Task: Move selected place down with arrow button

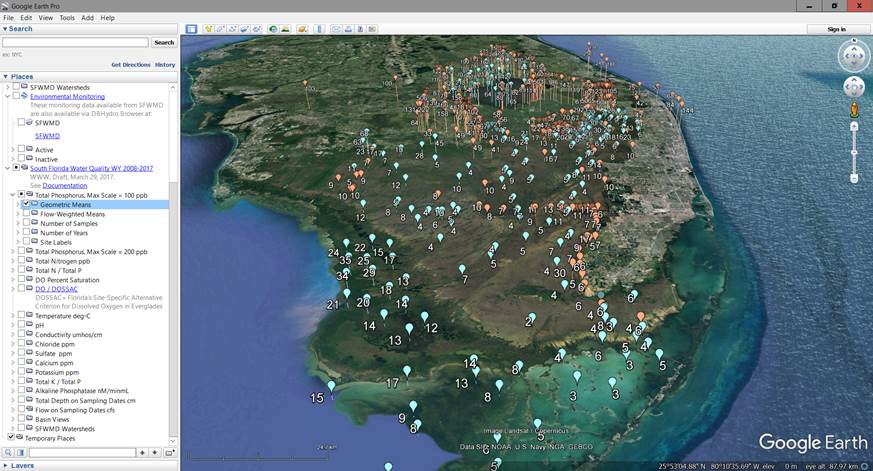Action: (x=155, y=453)
